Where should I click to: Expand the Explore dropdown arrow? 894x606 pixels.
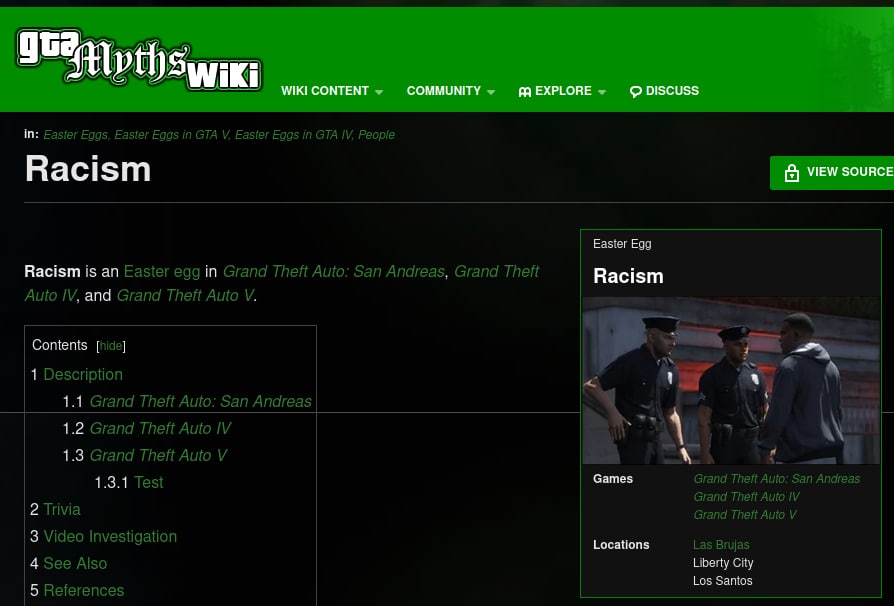602,92
